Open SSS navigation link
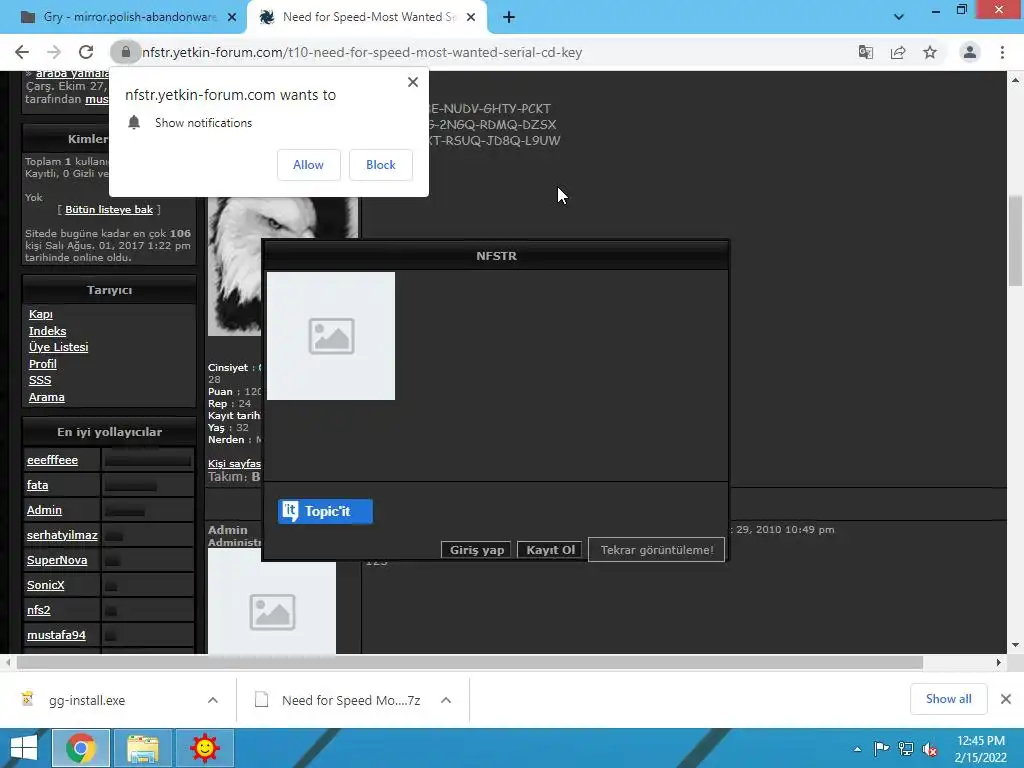 pyautogui.click(x=40, y=380)
